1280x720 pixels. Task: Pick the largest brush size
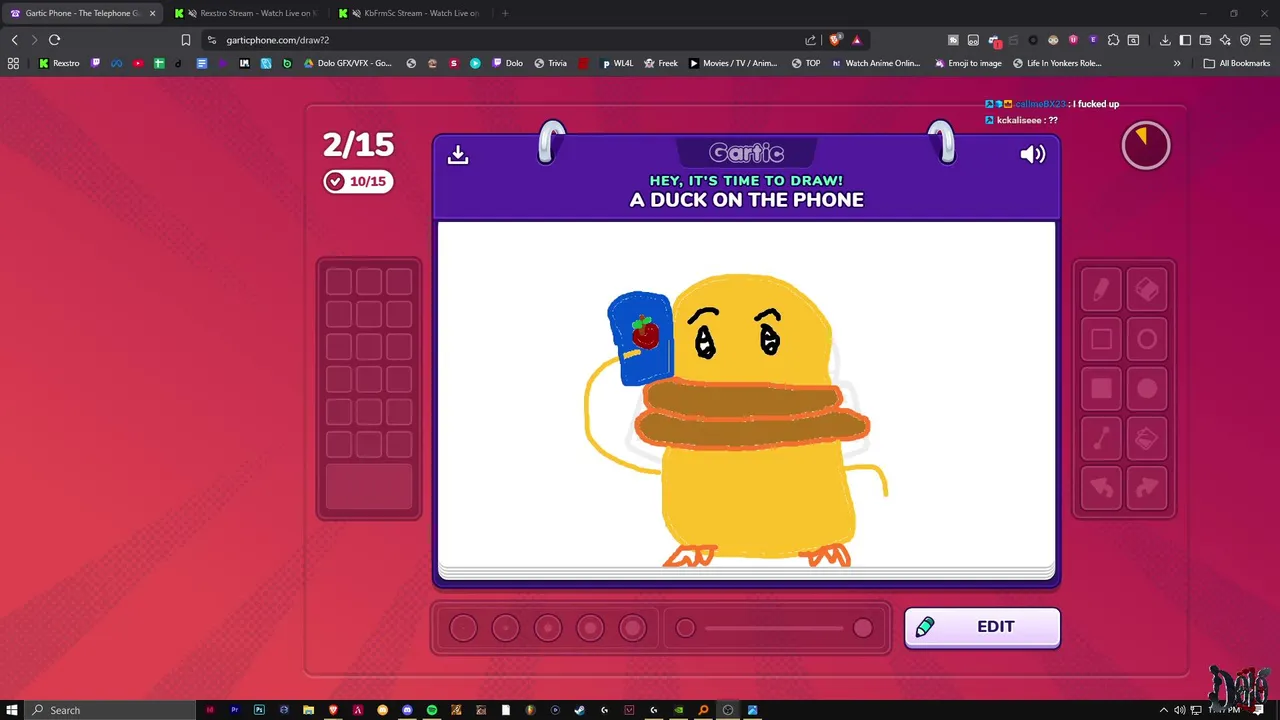[632, 628]
